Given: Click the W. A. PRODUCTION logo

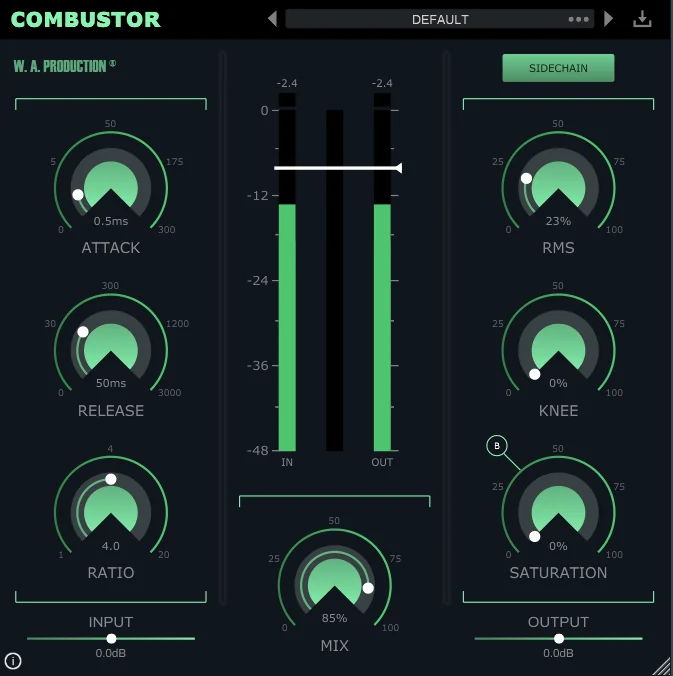Looking at the screenshot, I should coord(65,66).
